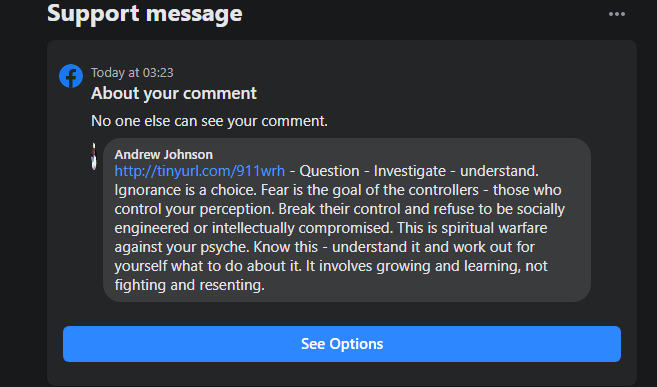Open the Andrew Johnson commenter name
Screen dimensions: 657x387
click(164, 155)
